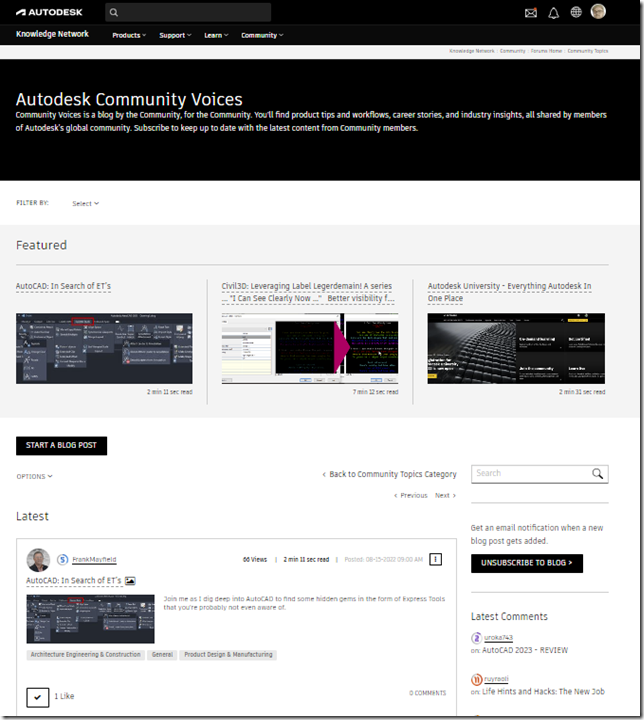The width and height of the screenshot is (644, 720).
Task: Click the 66 Views text
Action: (255, 560)
